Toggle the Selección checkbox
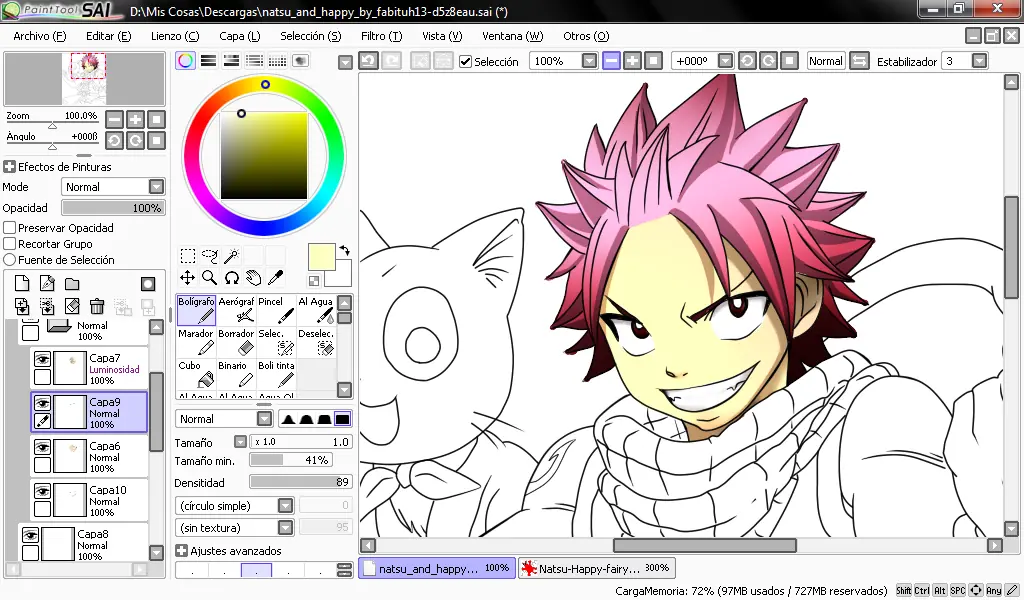Screen dimensions: 1024x600 point(466,61)
